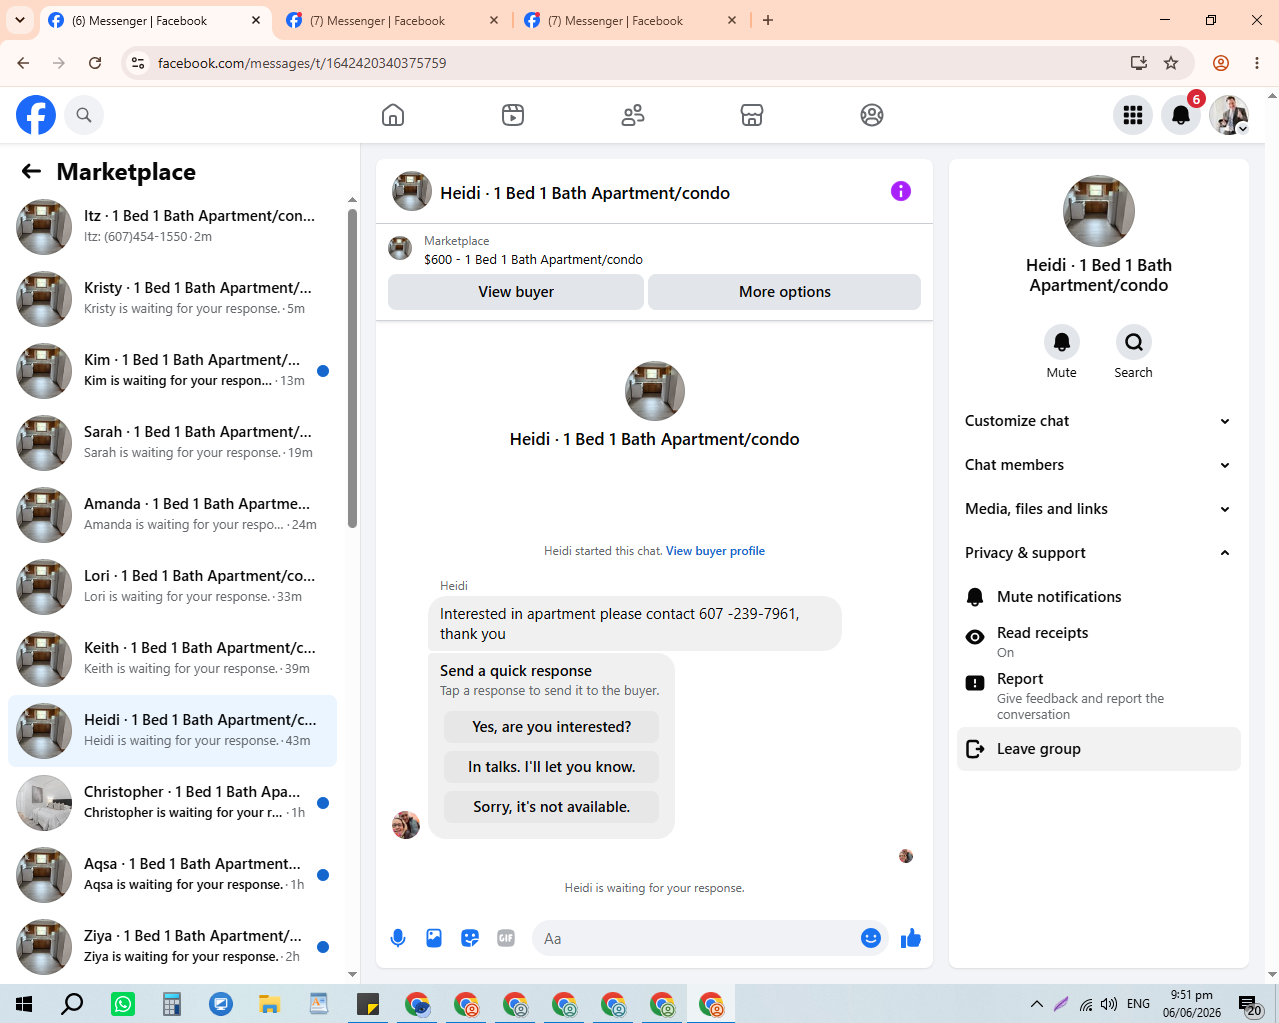This screenshot has width=1279, height=1023.
Task: Open the Windows Start menu
Action: pos(24,1004)
